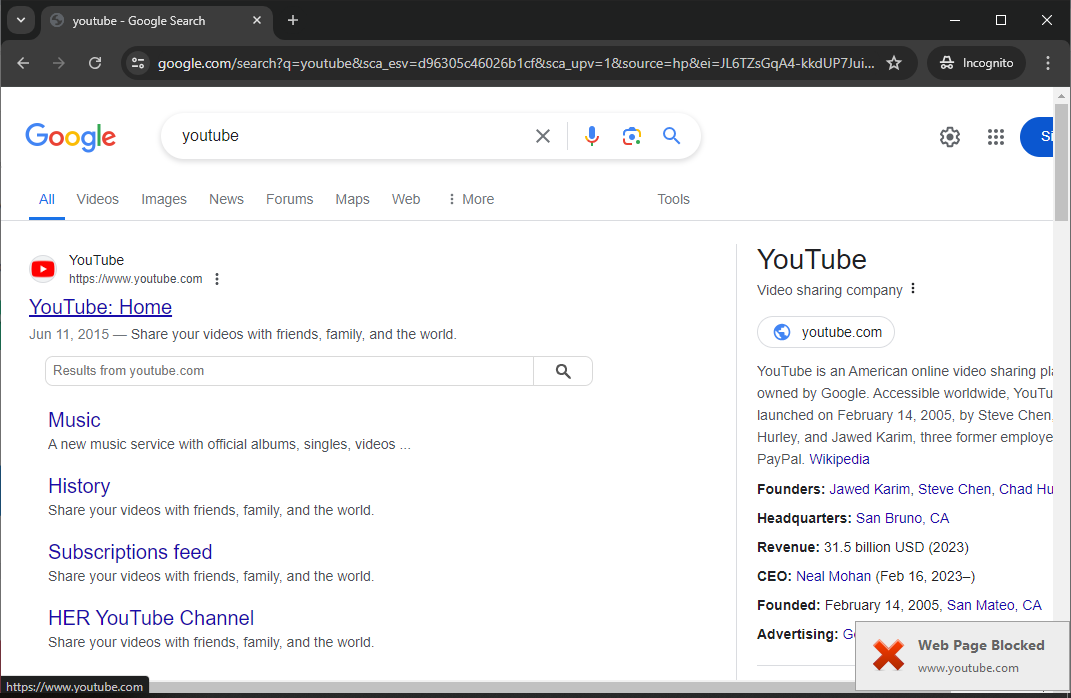Open San Bruno, CA headquarters link

coord(902,518)
